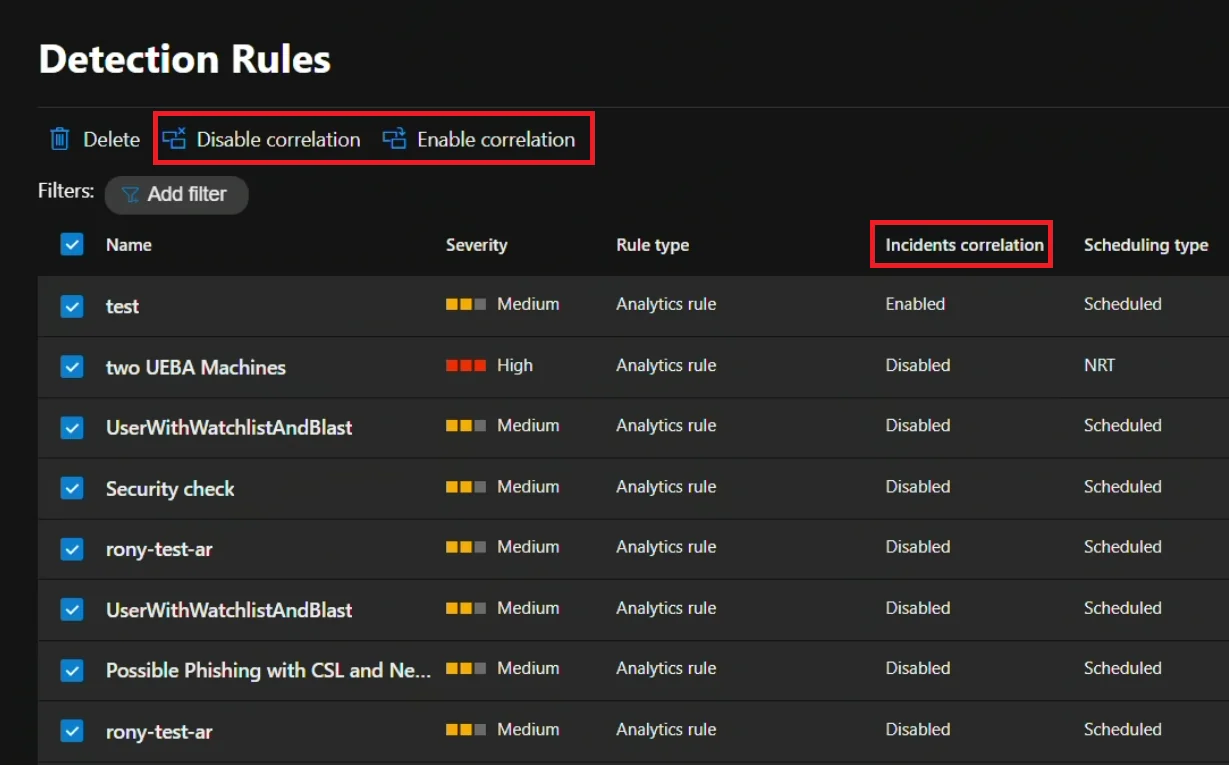Sort rules by the Severity column header
The width and height of the screenshot is (1229, 765).
(x=476, y=244)
